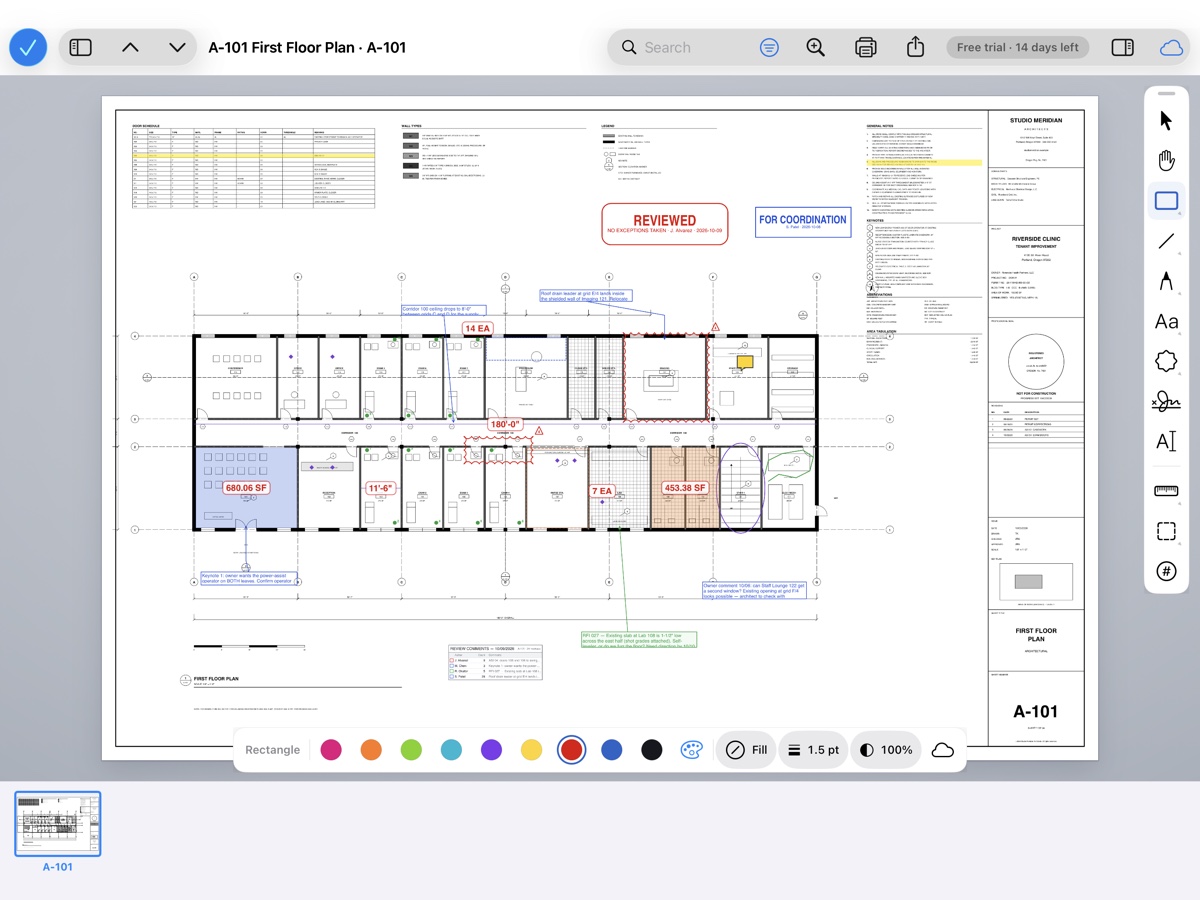Select the REVIEW COMMENTS table annotation
Viewport: 1200px width, 900px height.
495,663
